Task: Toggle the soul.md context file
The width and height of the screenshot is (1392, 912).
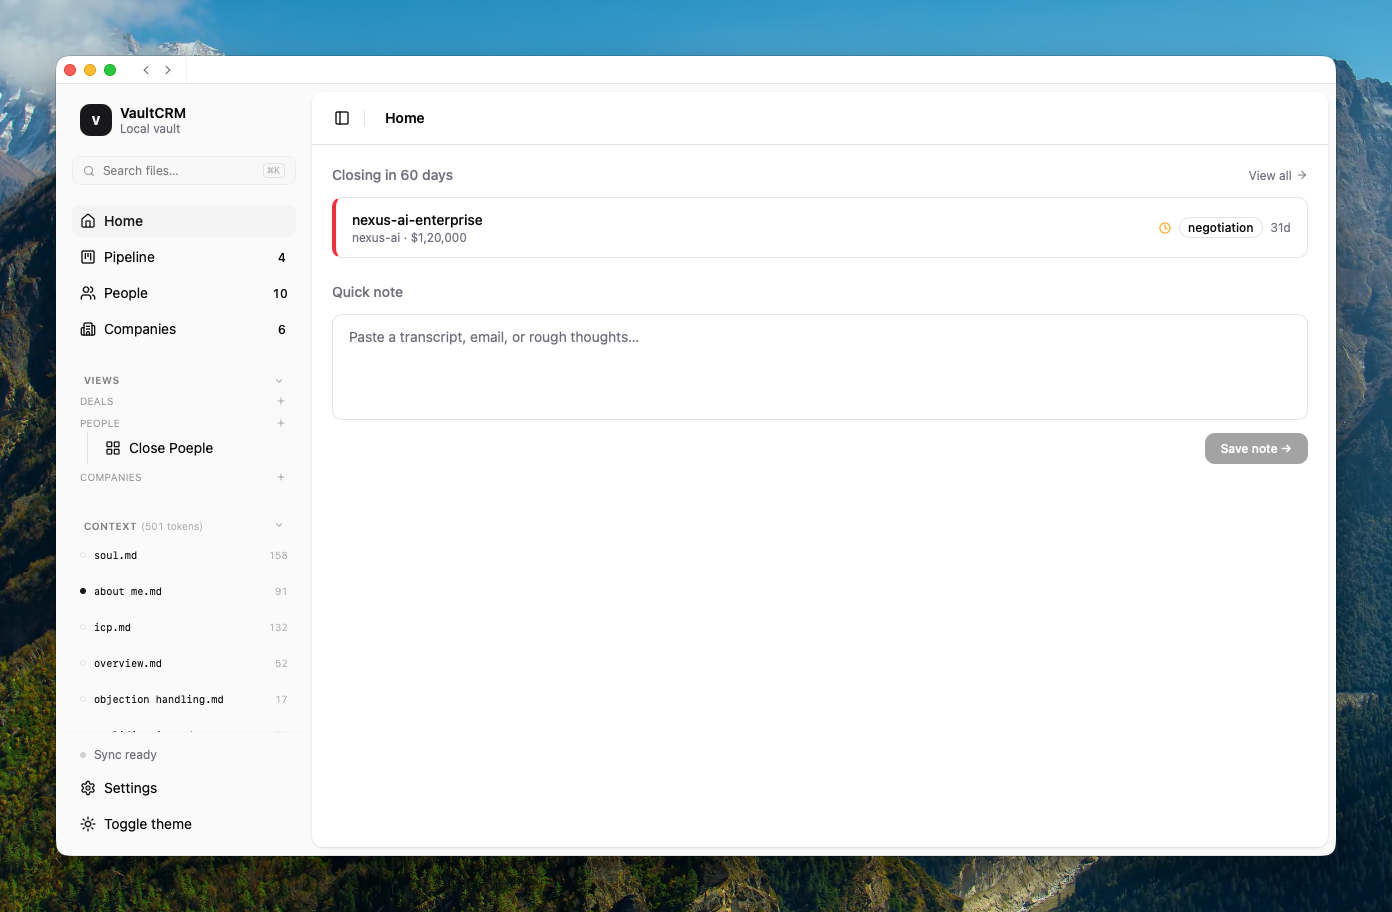Action: [x=83, y=555]
